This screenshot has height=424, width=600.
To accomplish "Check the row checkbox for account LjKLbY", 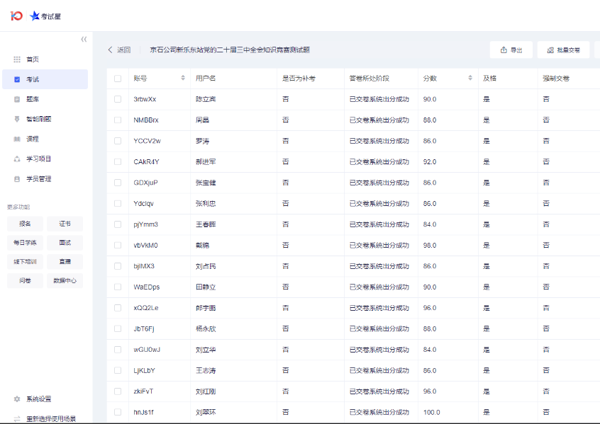I will (117, 370).
